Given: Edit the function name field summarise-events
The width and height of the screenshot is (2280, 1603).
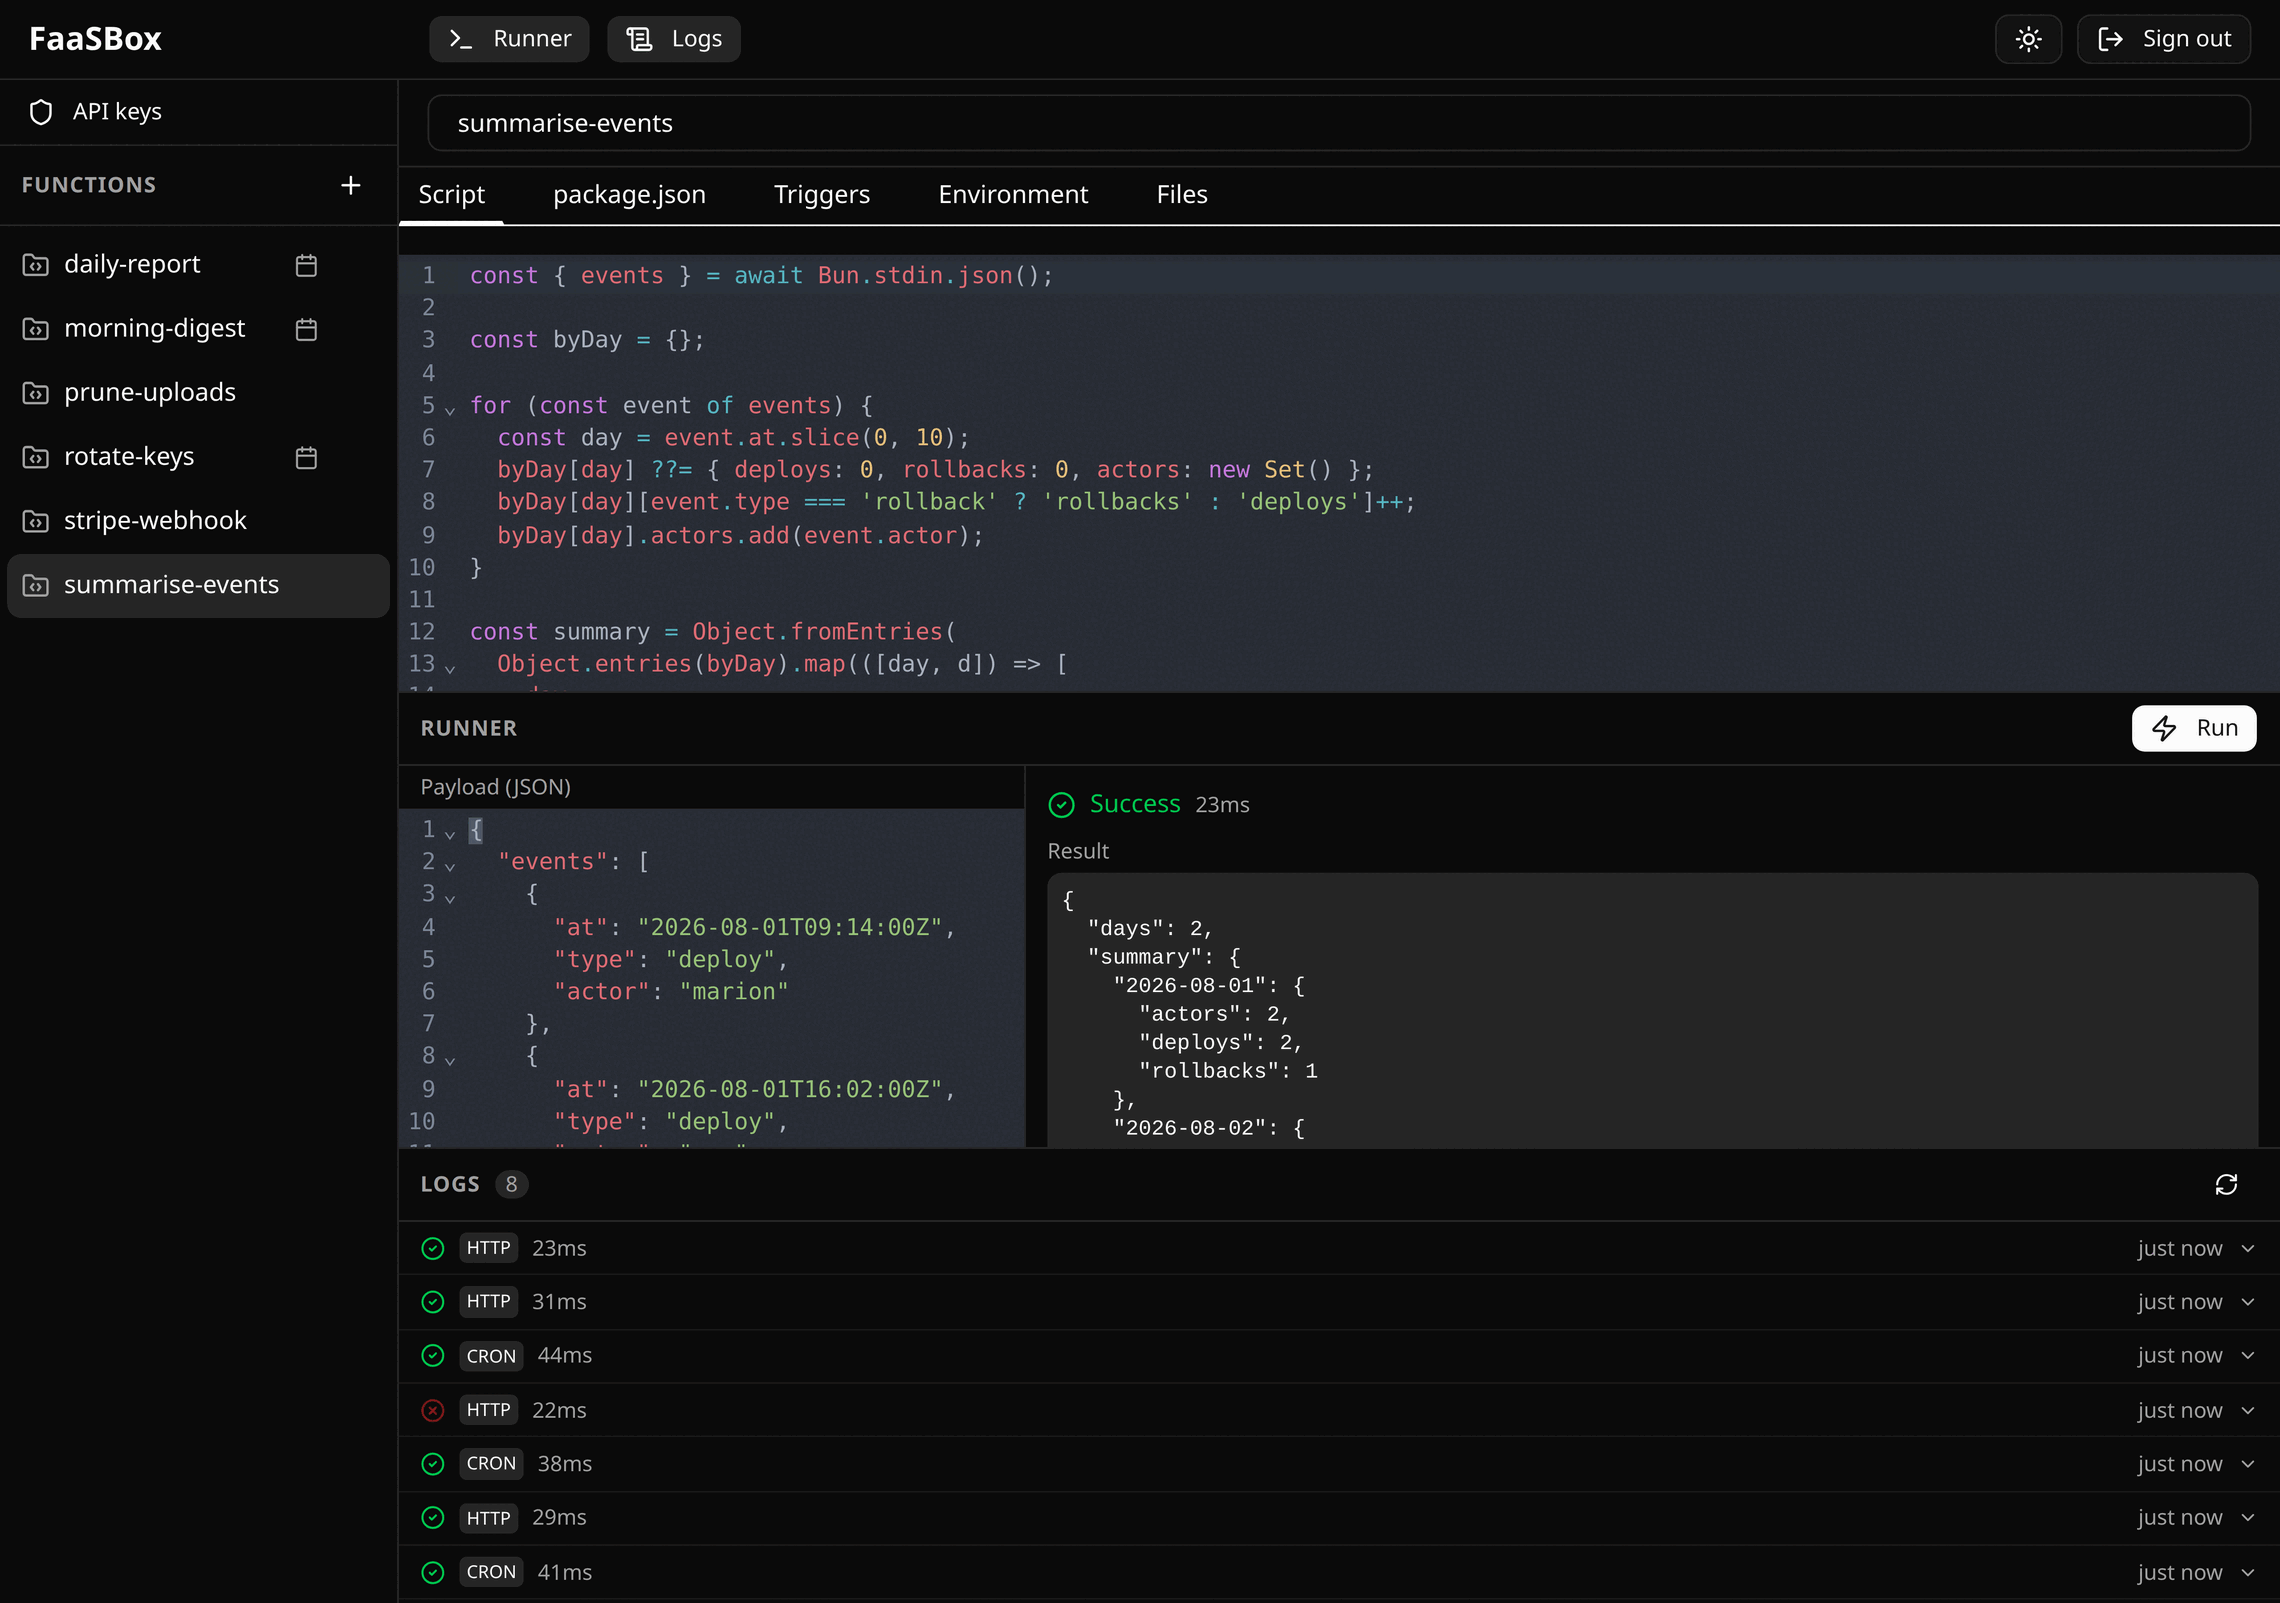Looking at the screenshot, I should [1339, 123].
